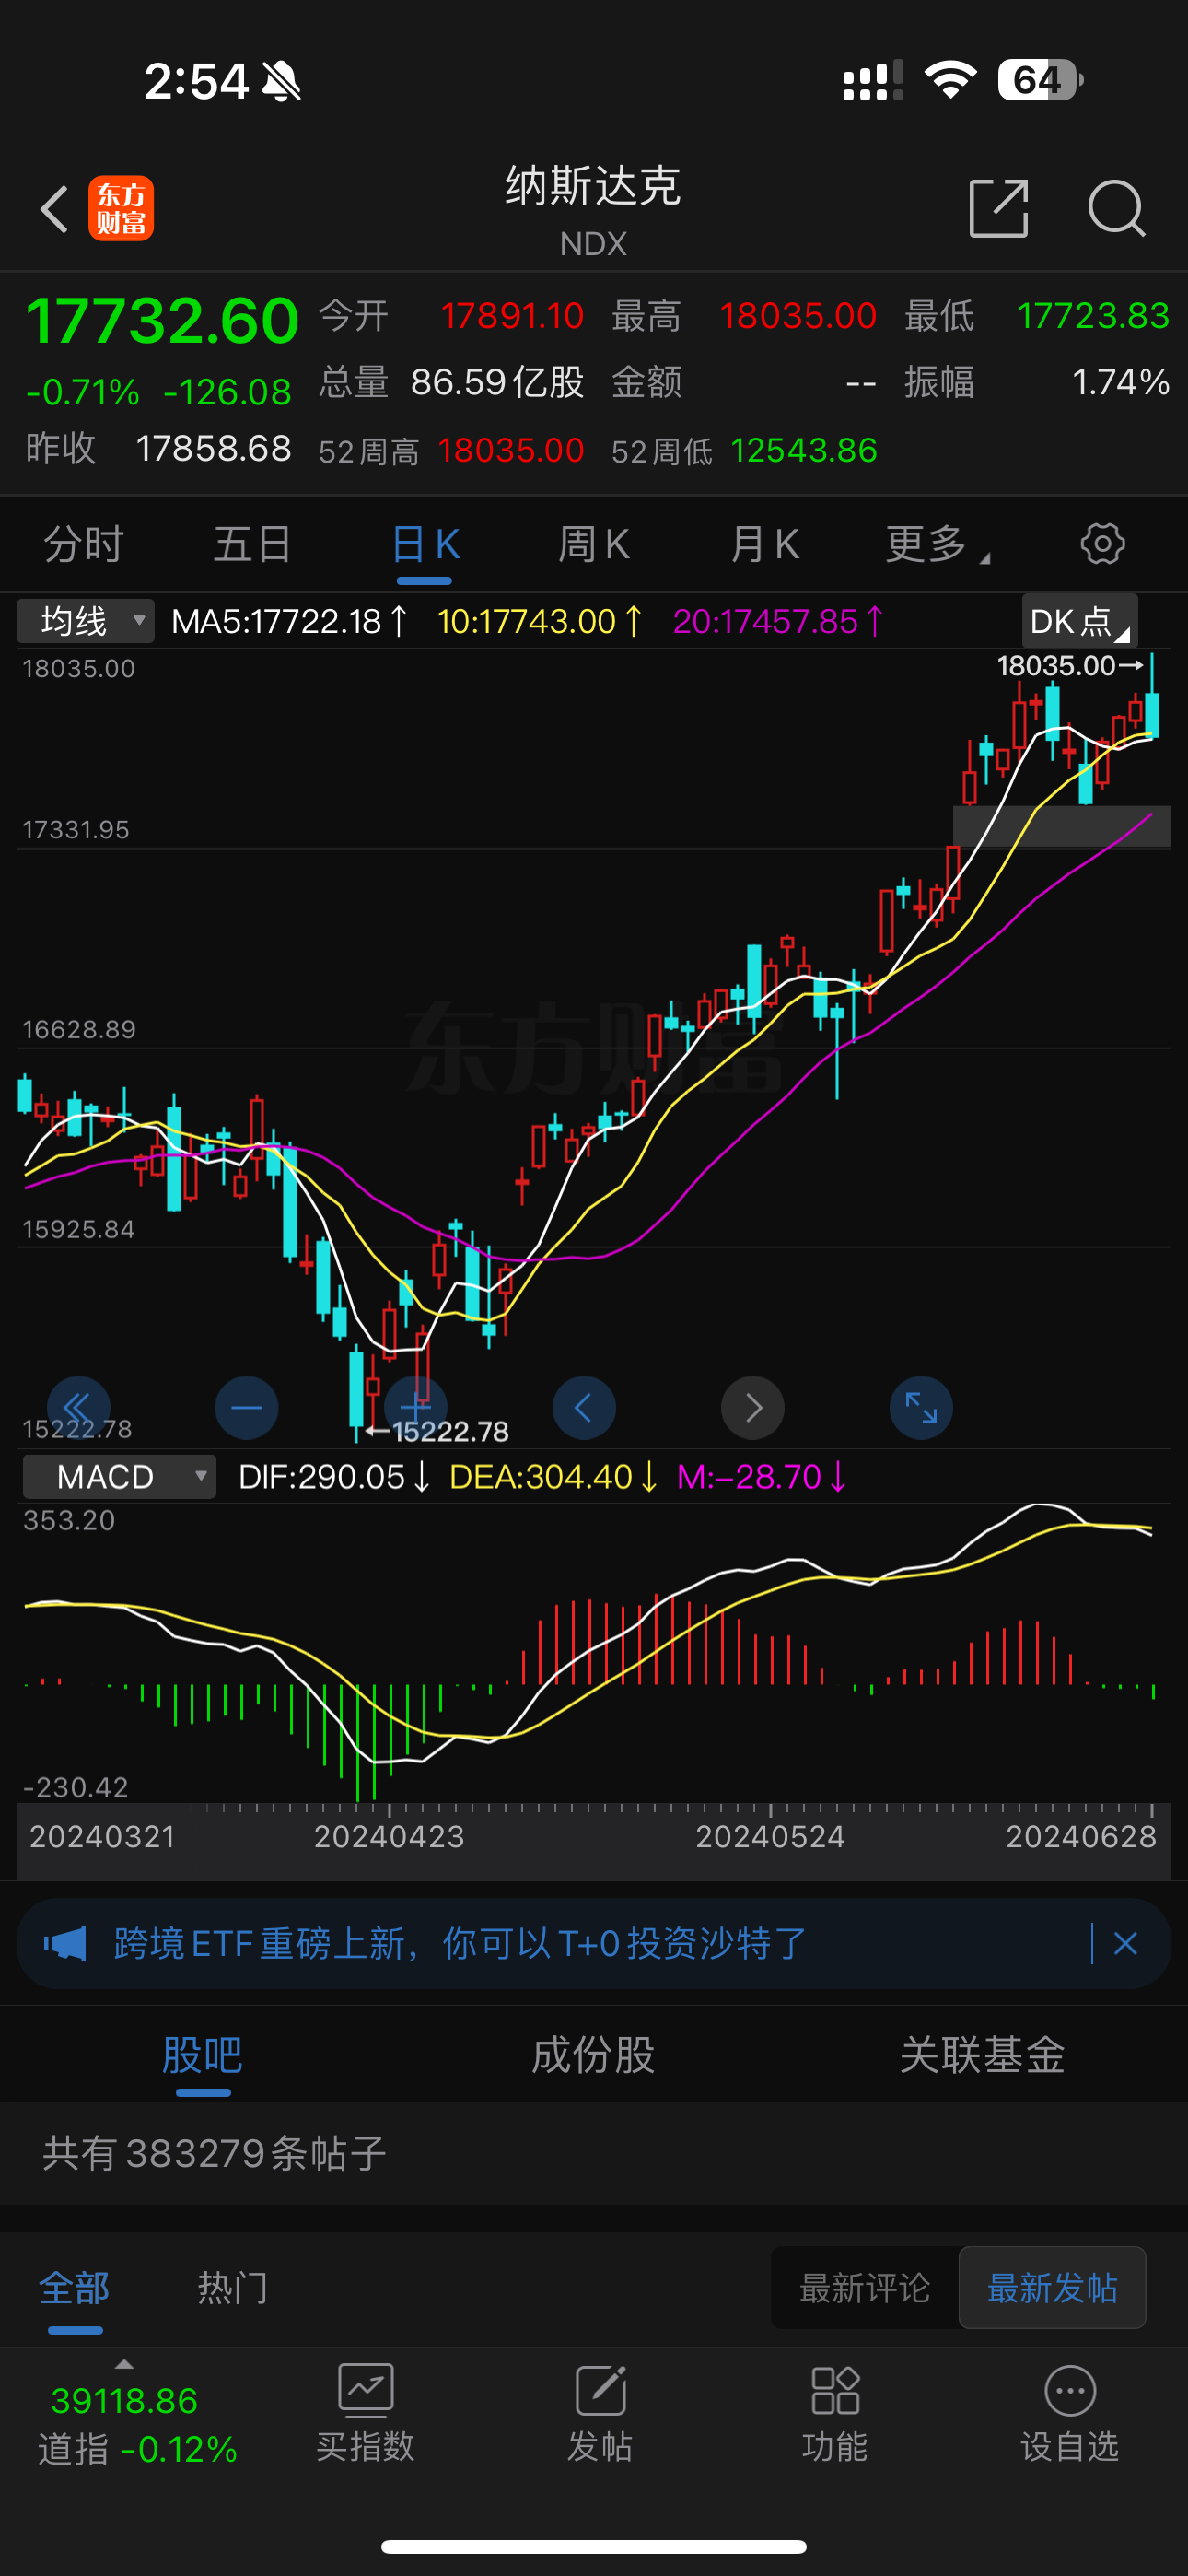Open the 功能 menu
The height and width of the screenshot is (2576, 1188).
835,2412
